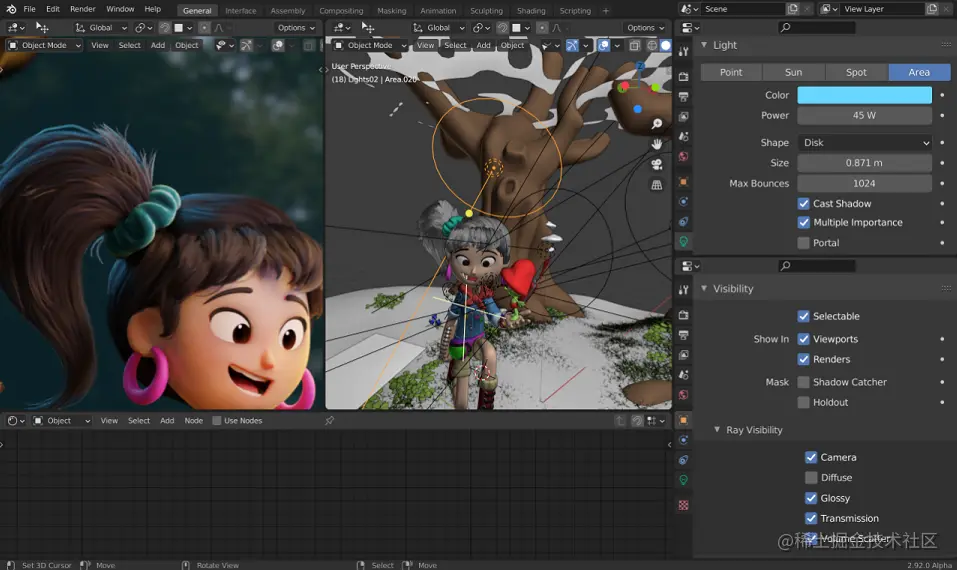Screen dimensions: 957x570
Task: Open Output properties tab in upper editor
Action: pyautogui.click(x=684, y=96)
